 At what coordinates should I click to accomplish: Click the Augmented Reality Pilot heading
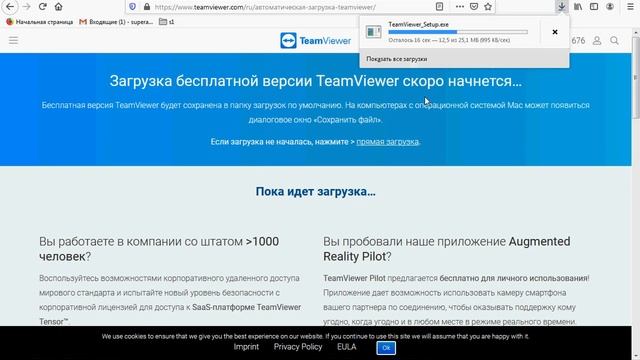[447, 249]
